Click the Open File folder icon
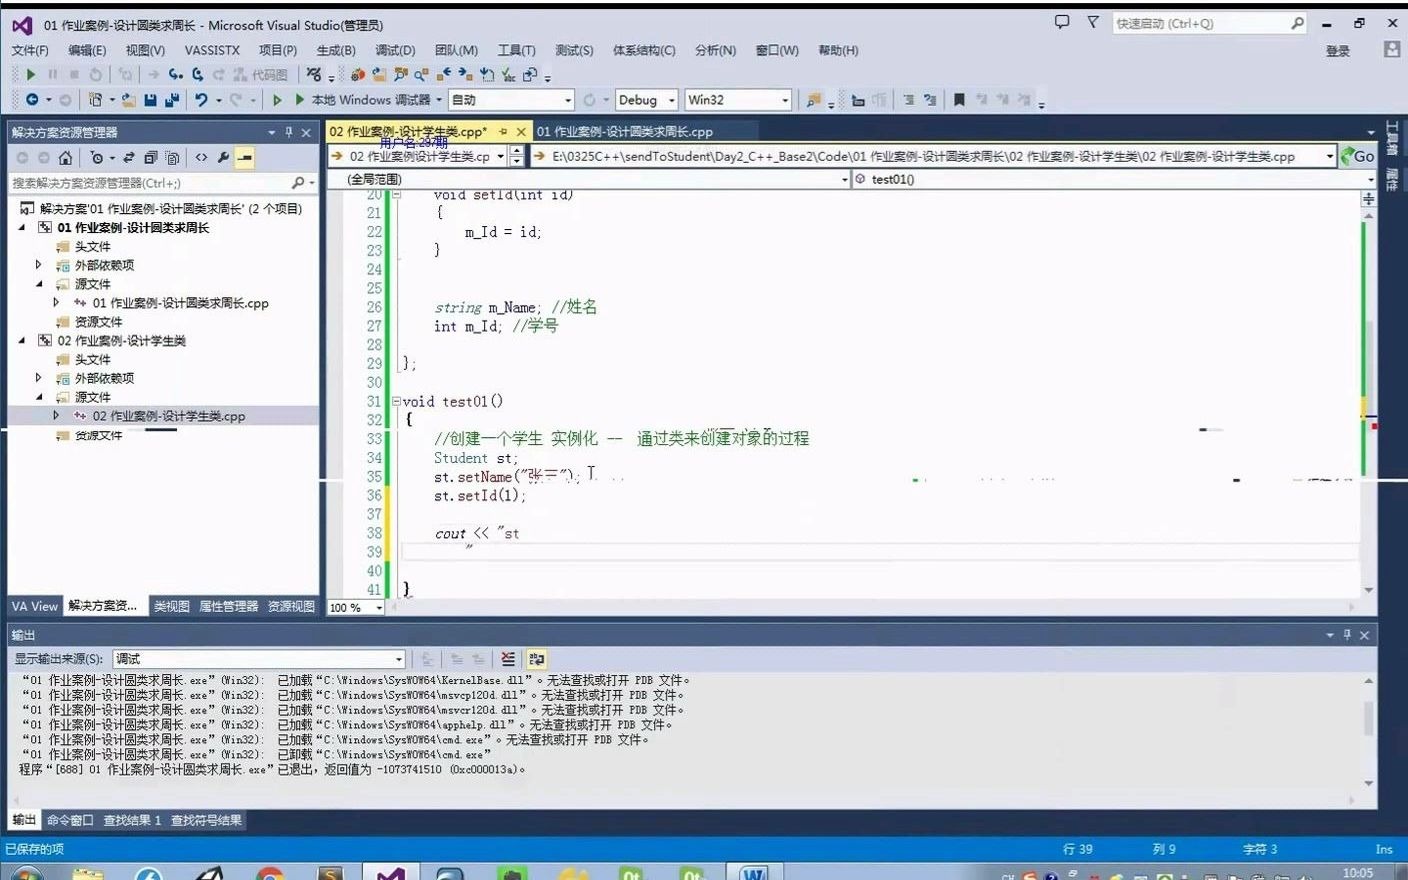This screenshot has height=880, width=1408. 129,100
